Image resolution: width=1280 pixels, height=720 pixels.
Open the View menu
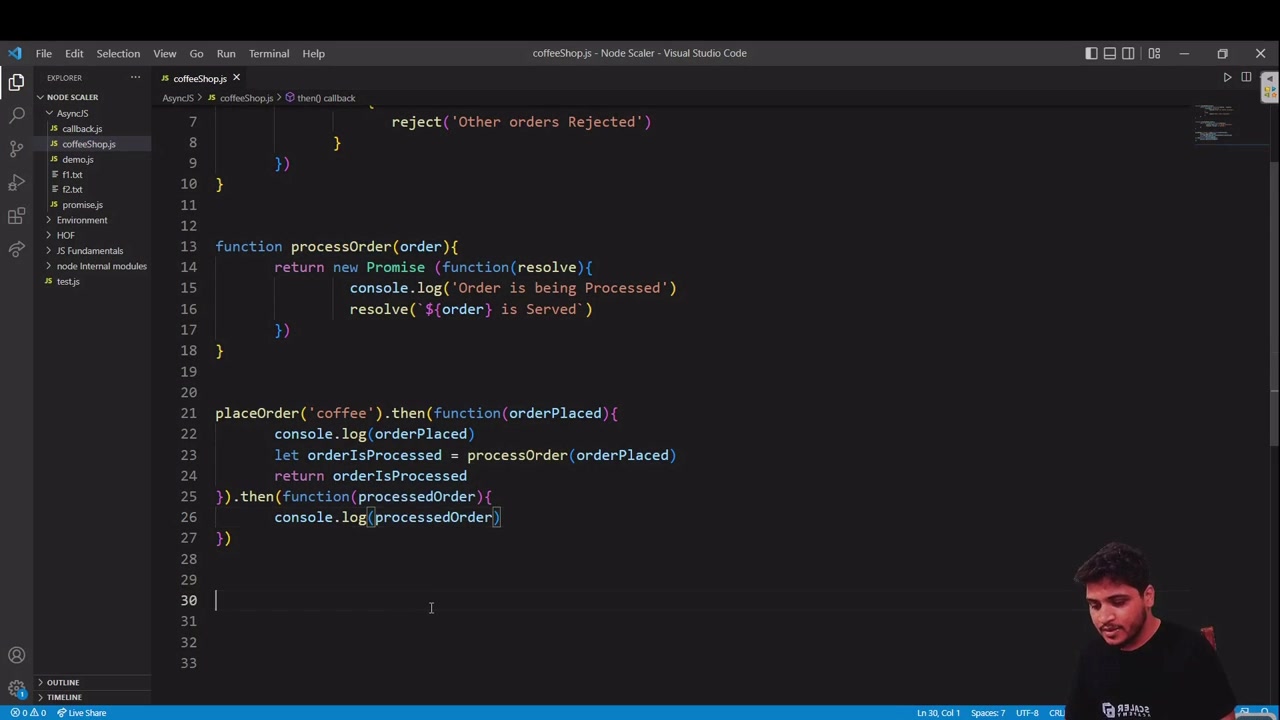click(x=165, y=53)
